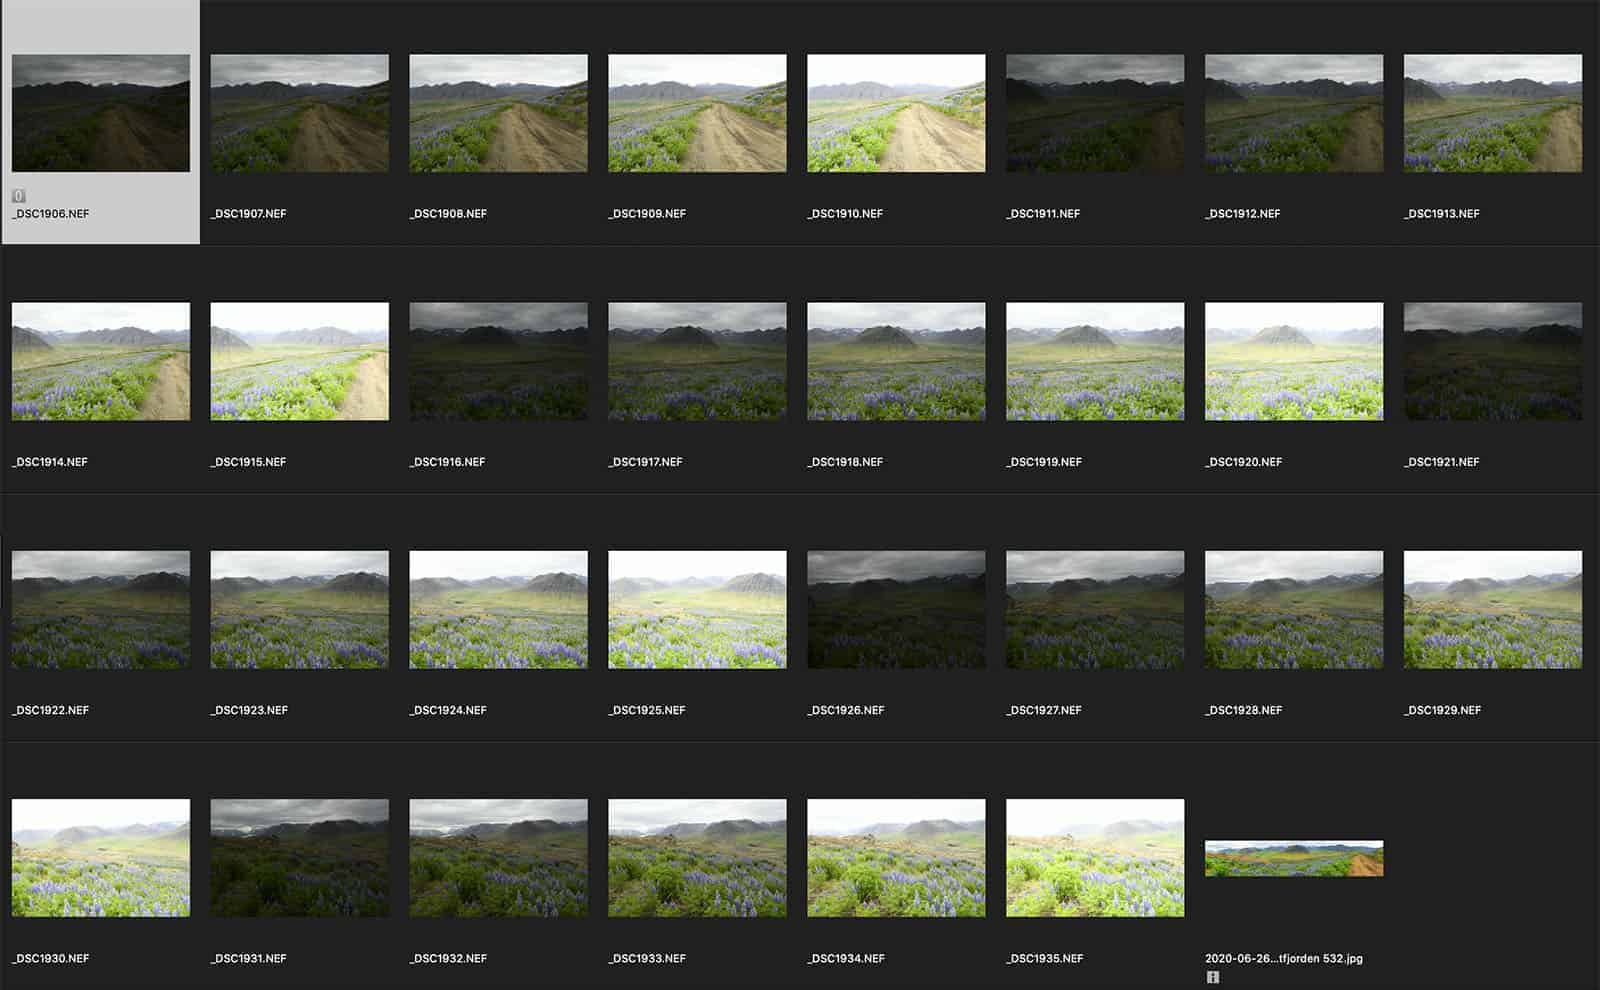The height and width of the screenshot is (990, 1600).
Task: Click the _DSC1917.NEF filename label
Action: tap(645, 462)
